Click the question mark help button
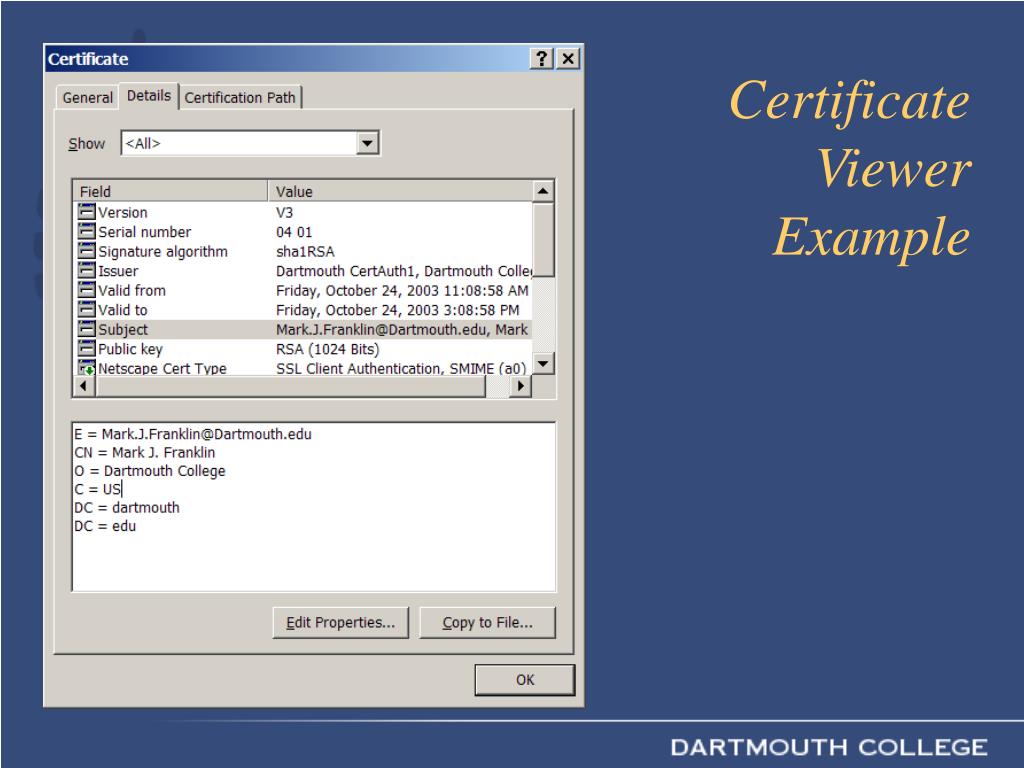The width and height of the screenshot is (1024, 768). [541, 59]
